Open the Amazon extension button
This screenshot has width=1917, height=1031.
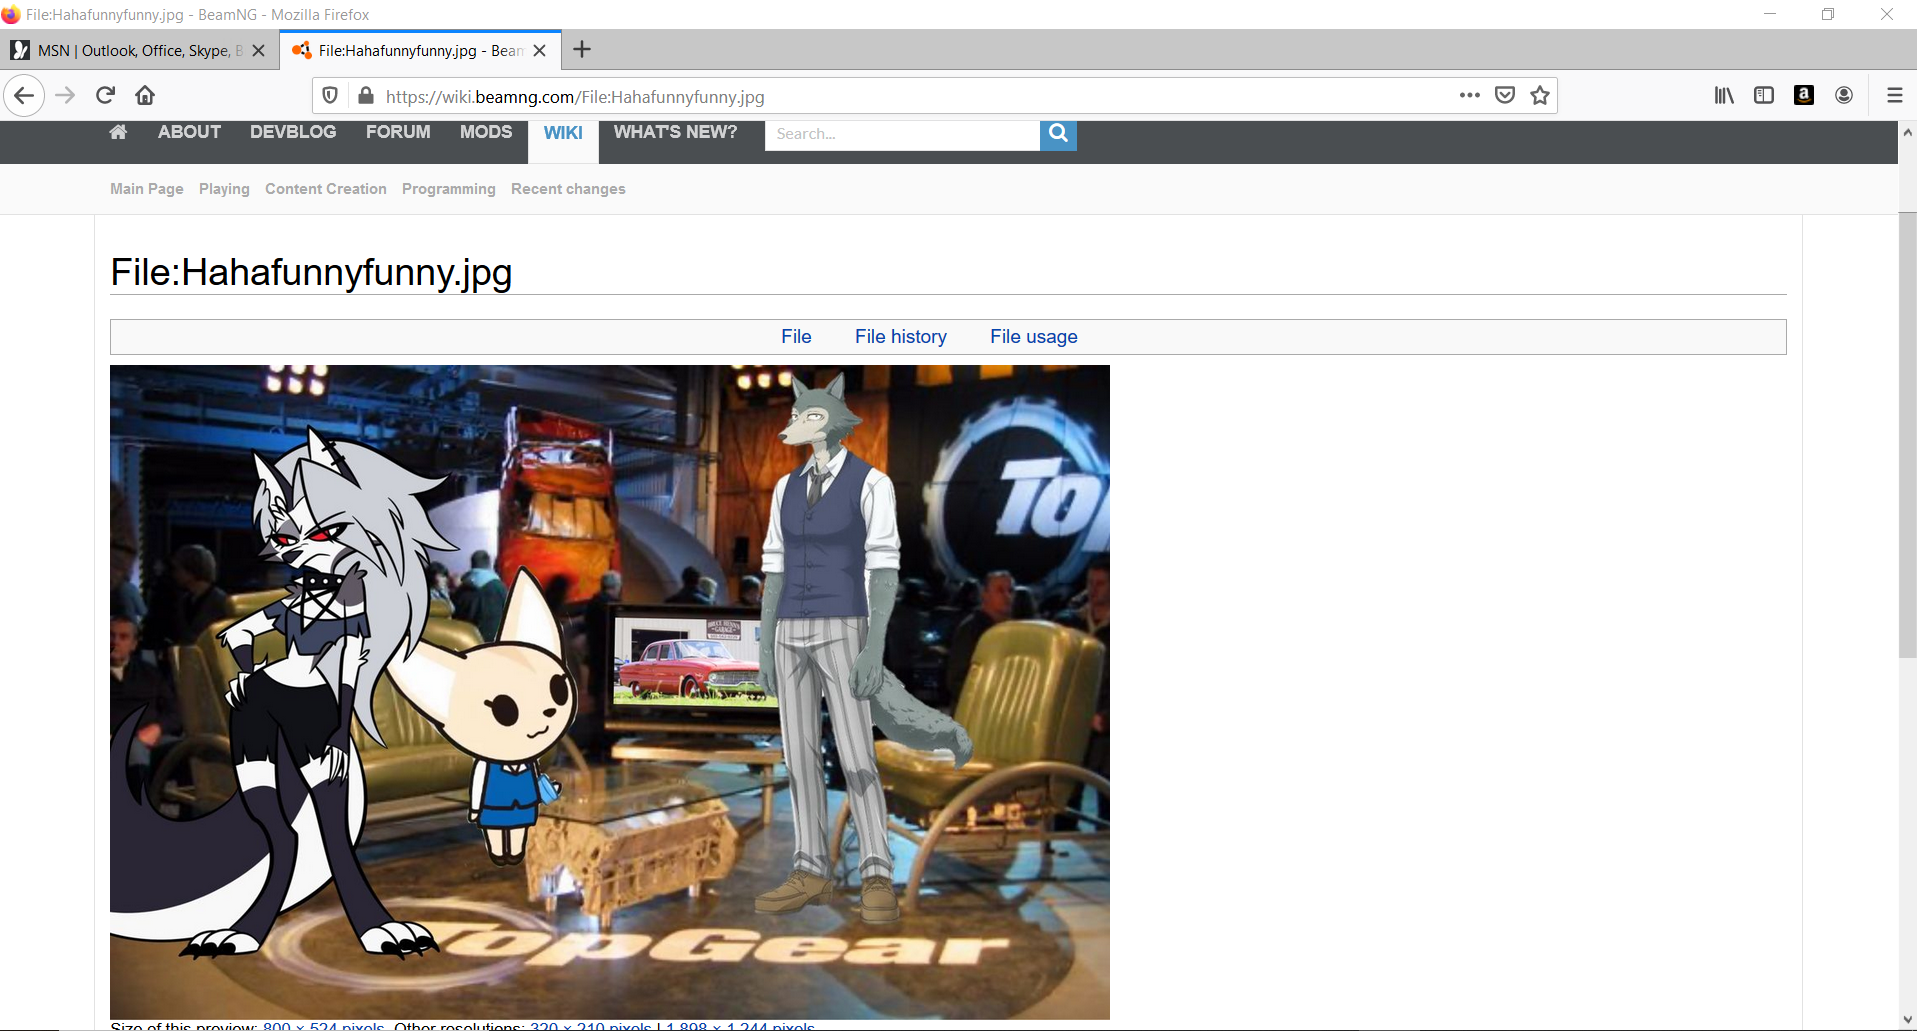pos(1804,96)
